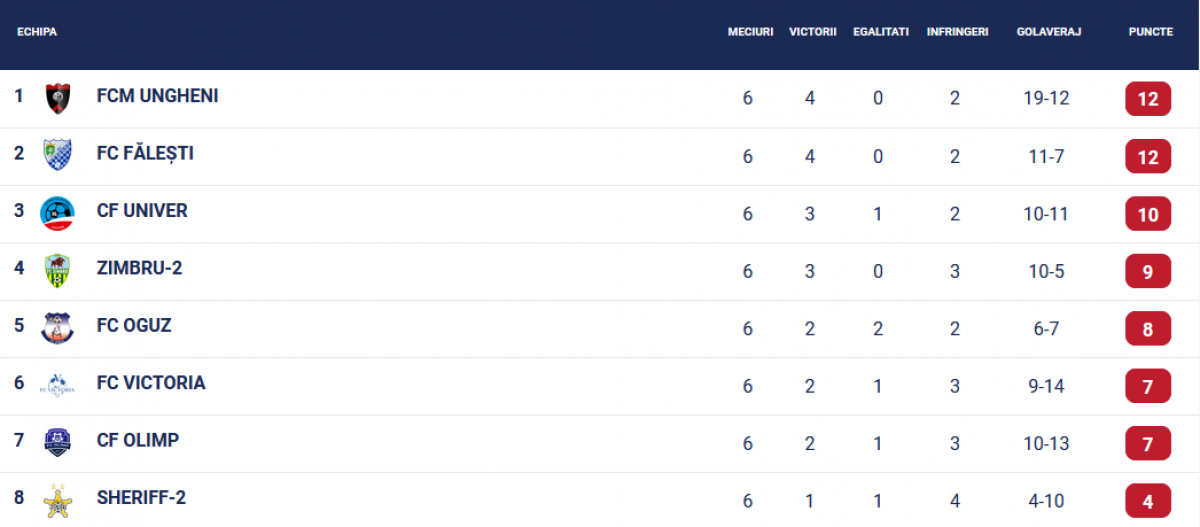Click the Sheriff-2 star logo
This screenshot has width=1200, height=527.
(57, 500)
